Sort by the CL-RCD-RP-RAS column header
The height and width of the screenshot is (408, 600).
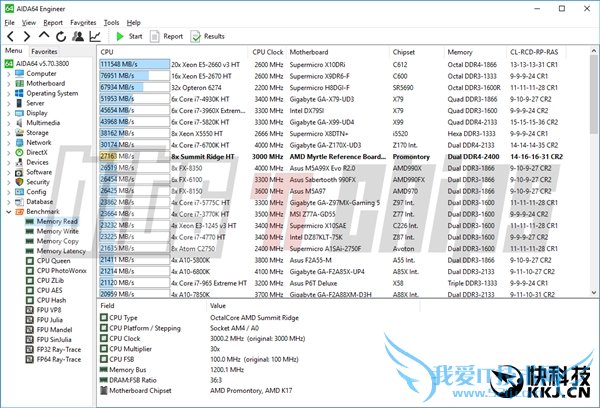click(536, 52)
